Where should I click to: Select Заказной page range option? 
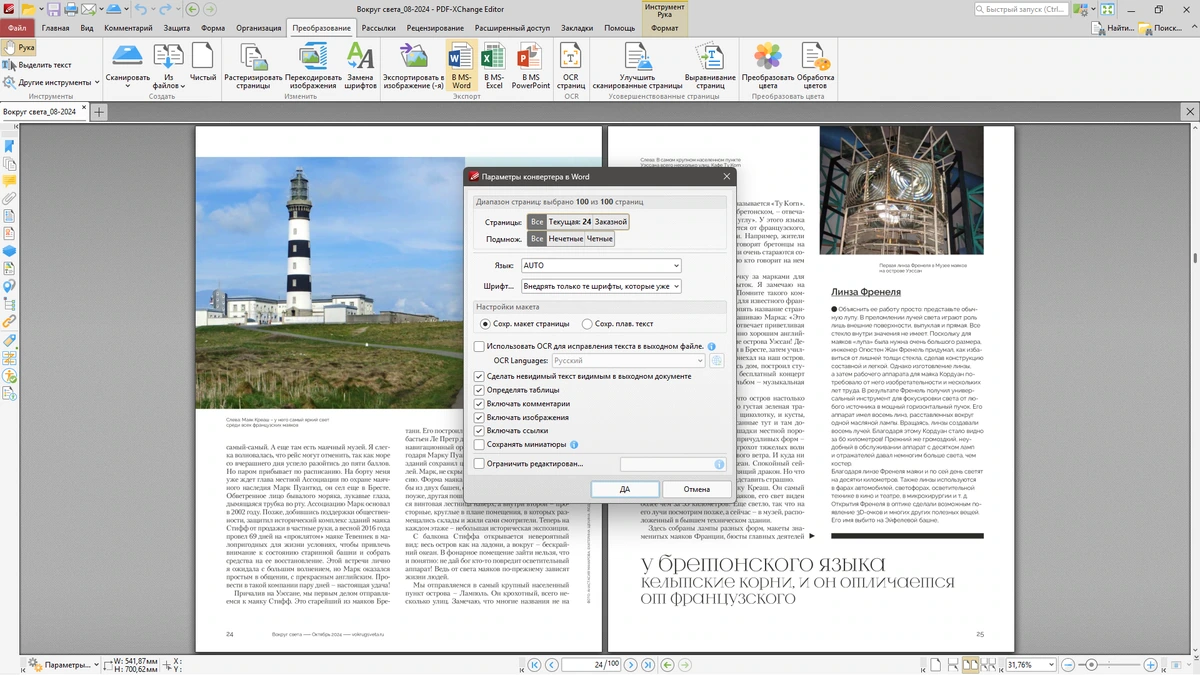point(611,222)
